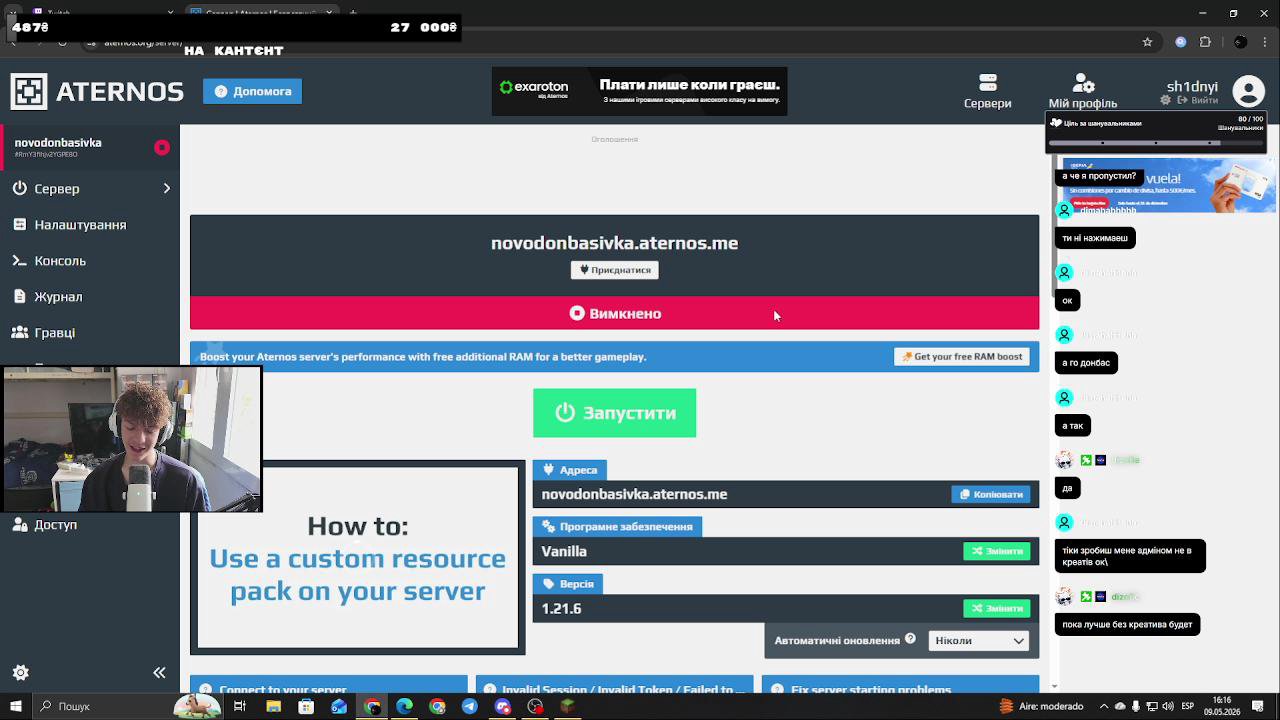Click the ESP language indicator
Image resolution: width=1280 pixels, height=720 pixels.
point(1187,706)
